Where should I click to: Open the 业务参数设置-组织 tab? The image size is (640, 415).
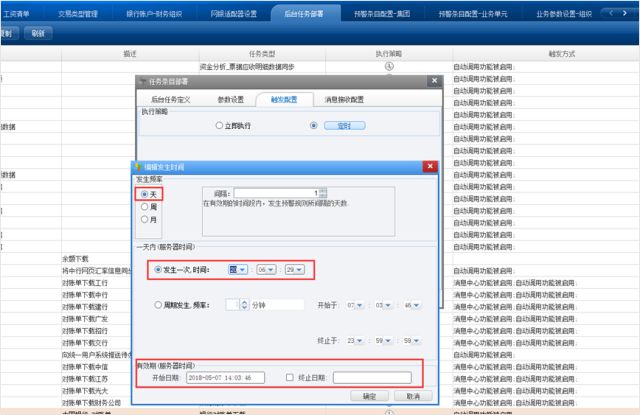564,14
